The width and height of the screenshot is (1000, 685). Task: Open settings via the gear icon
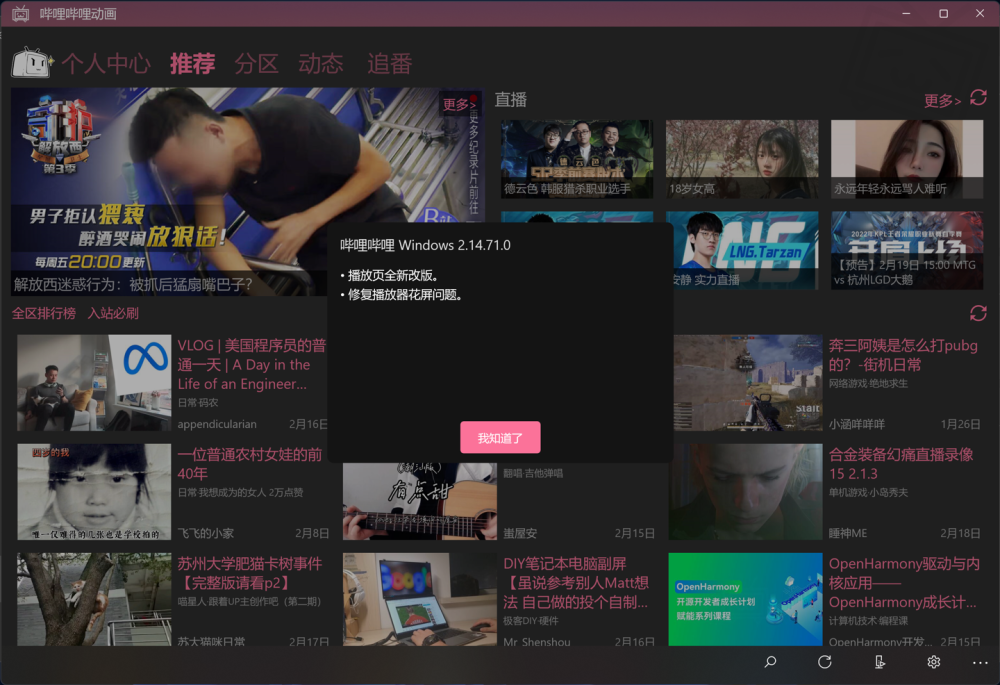pyautogui.click(x=934, y=662)
